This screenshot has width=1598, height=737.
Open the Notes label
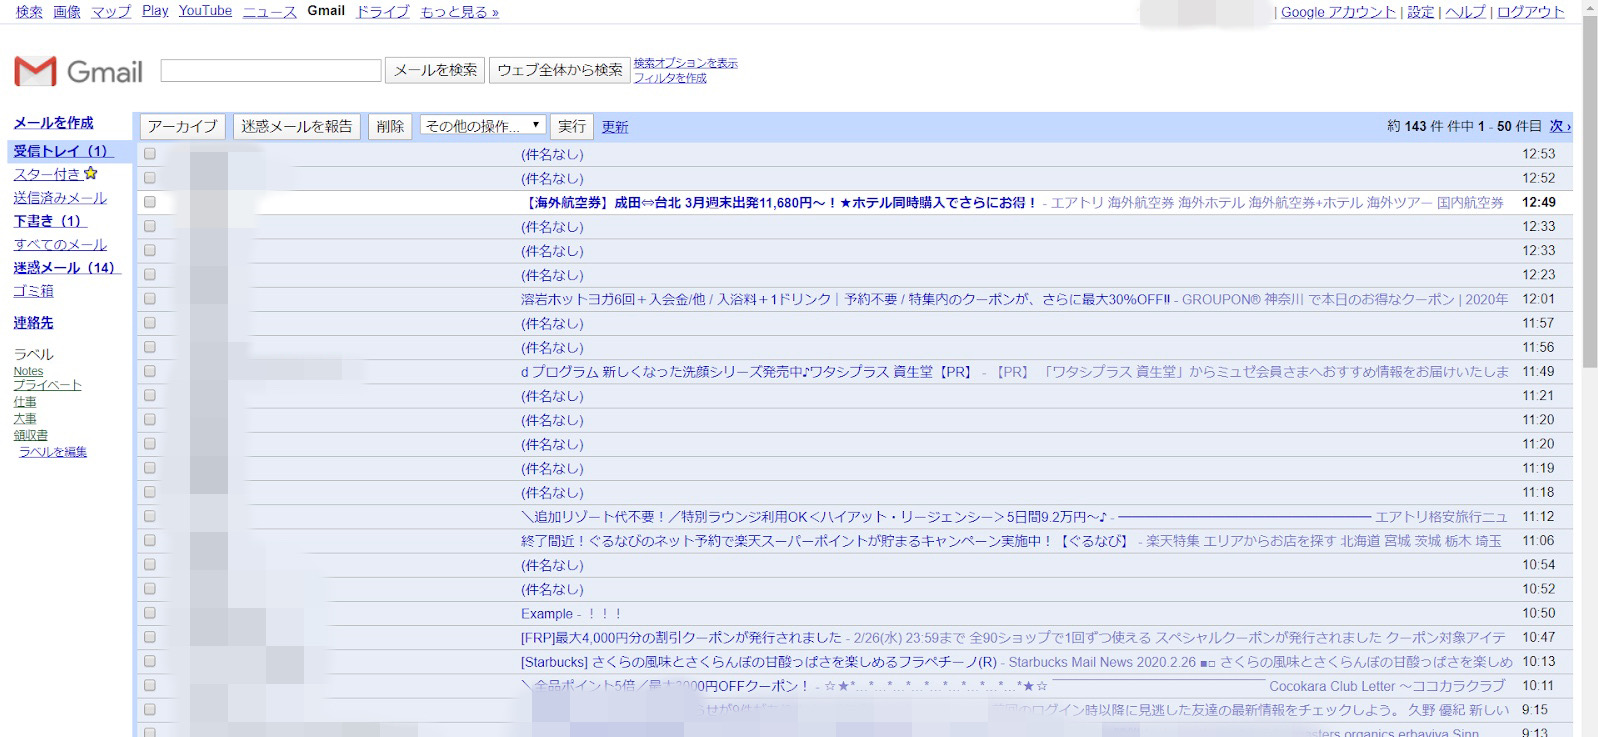[28, 371]
